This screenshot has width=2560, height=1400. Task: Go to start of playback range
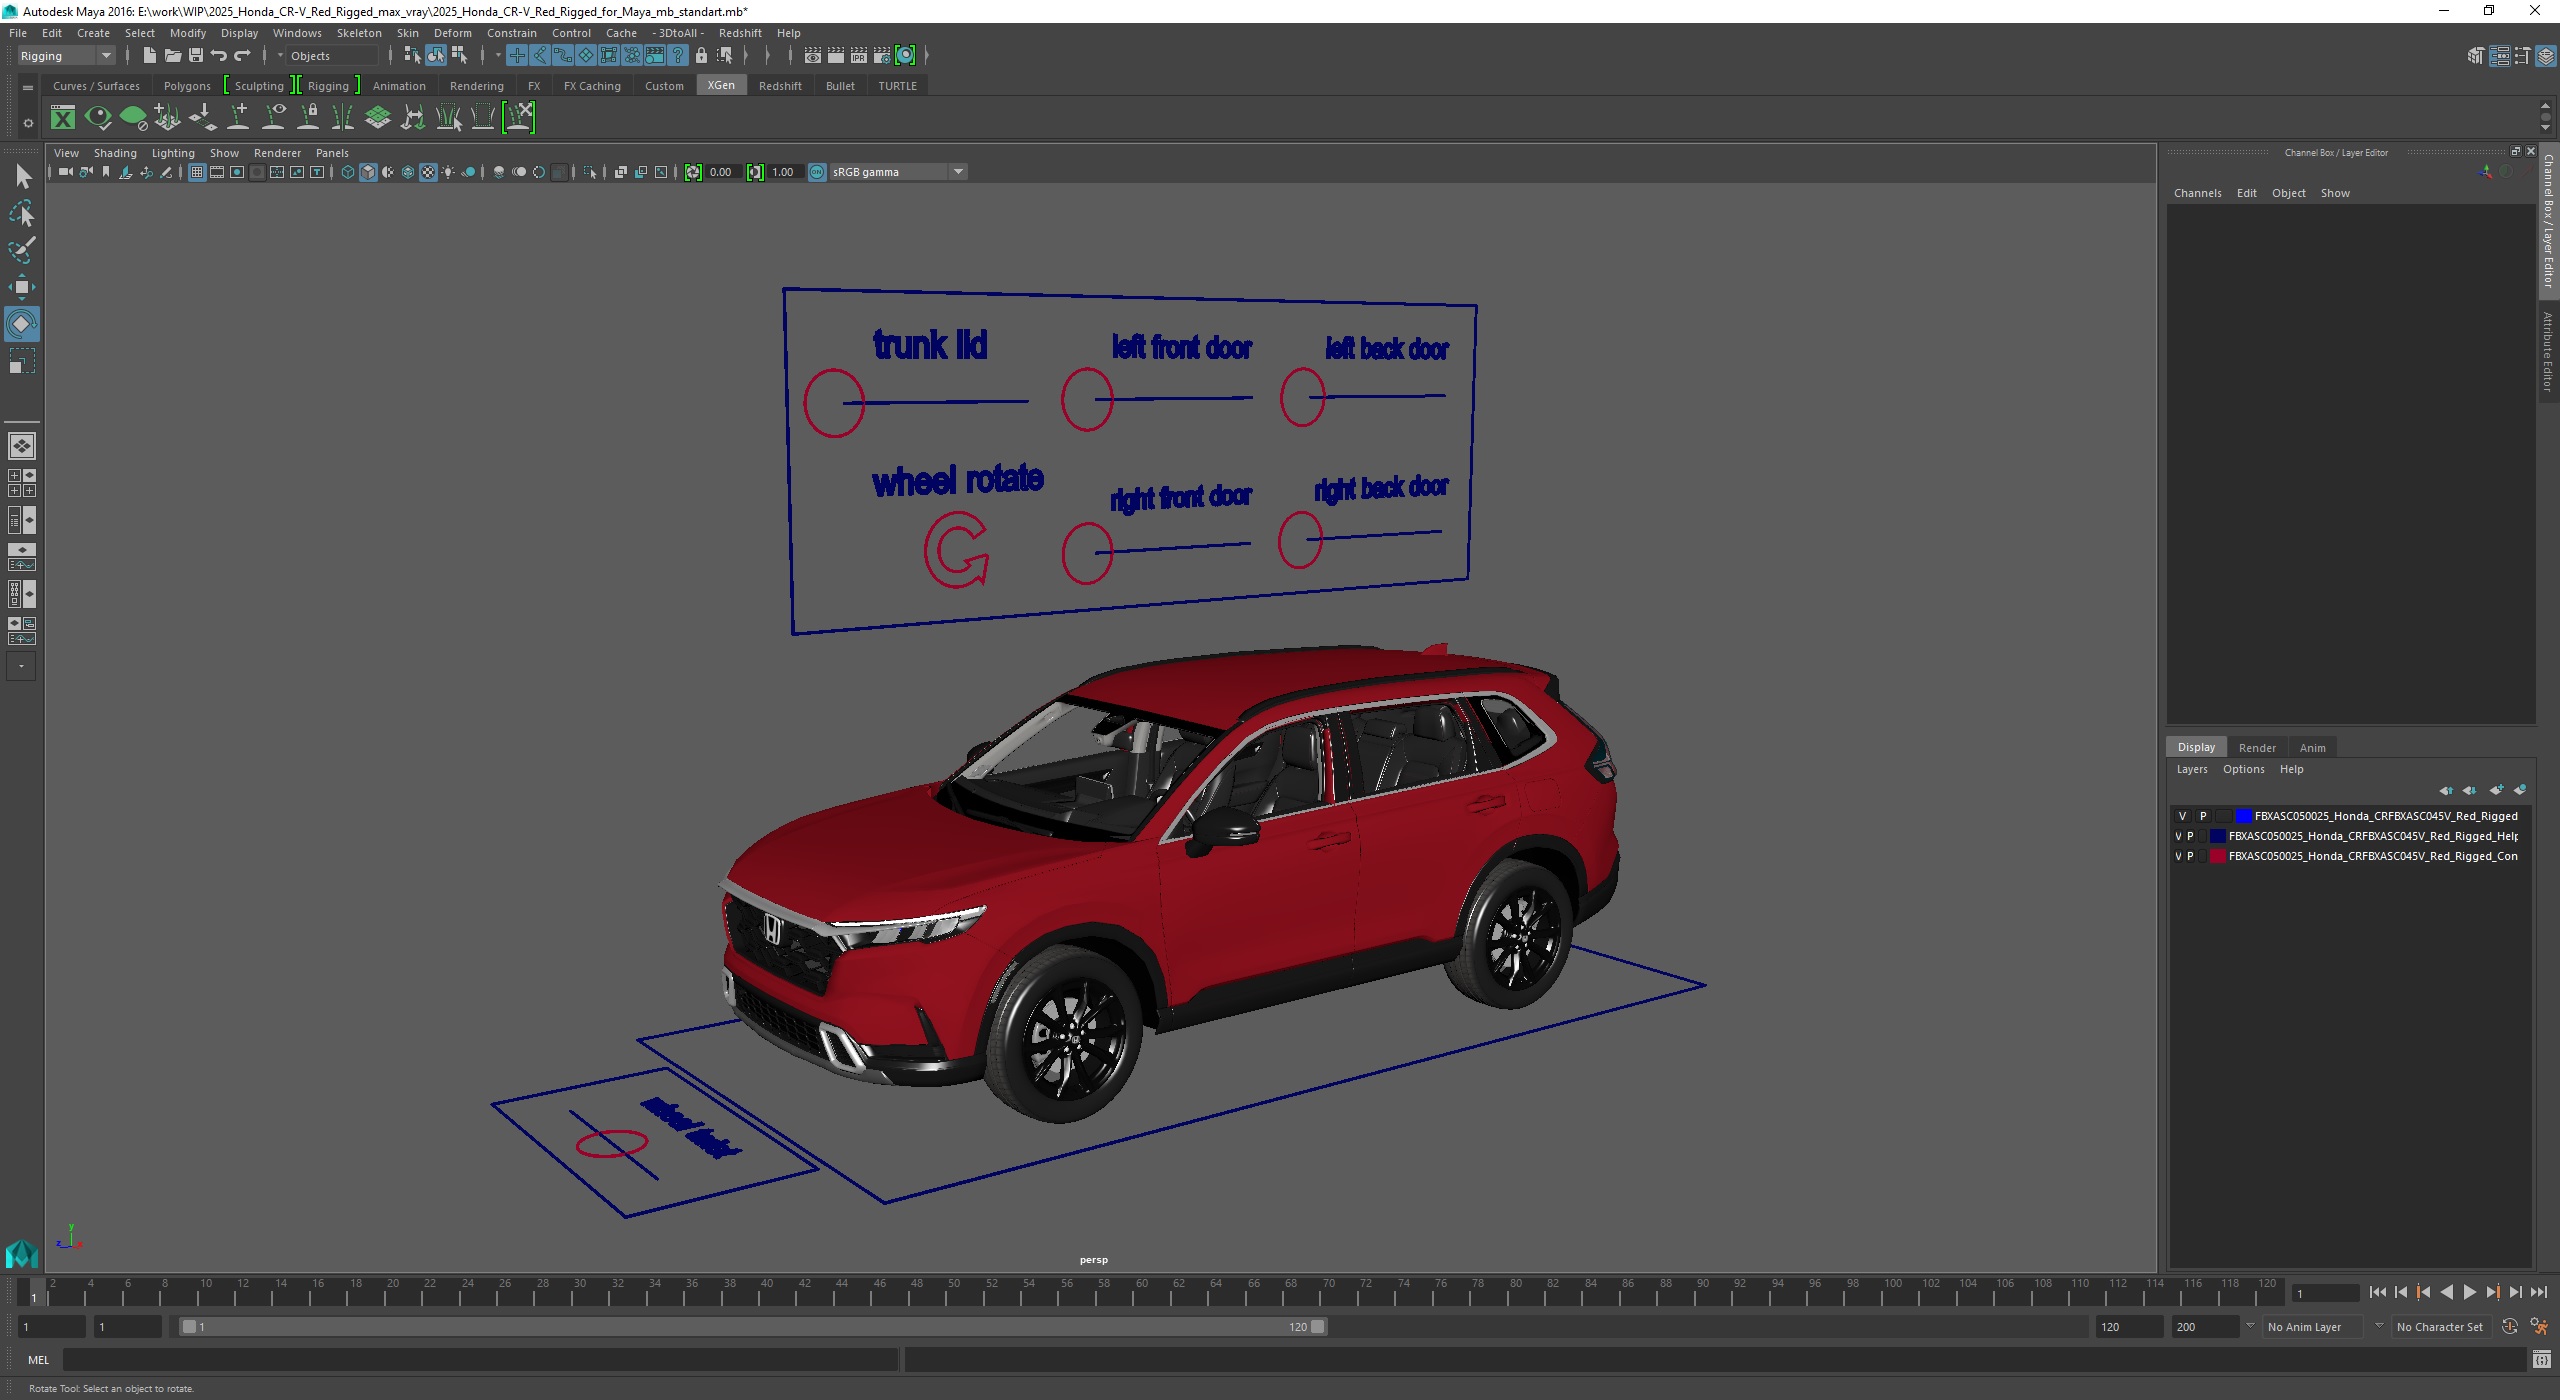click(x=2378, y=1292)
